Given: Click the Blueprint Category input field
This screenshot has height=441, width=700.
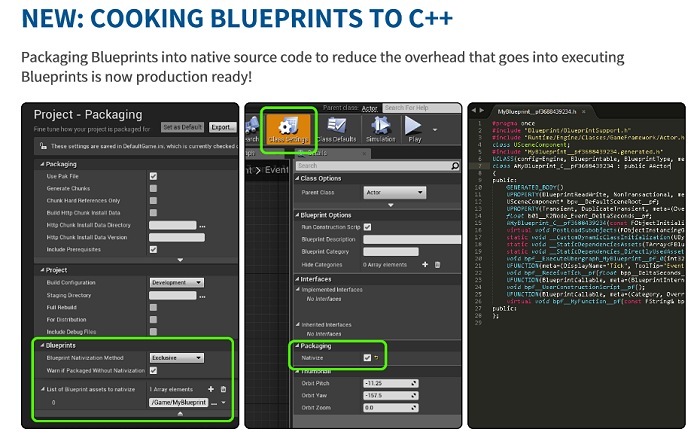Looking at the screenshot, I should click(391, 252).
